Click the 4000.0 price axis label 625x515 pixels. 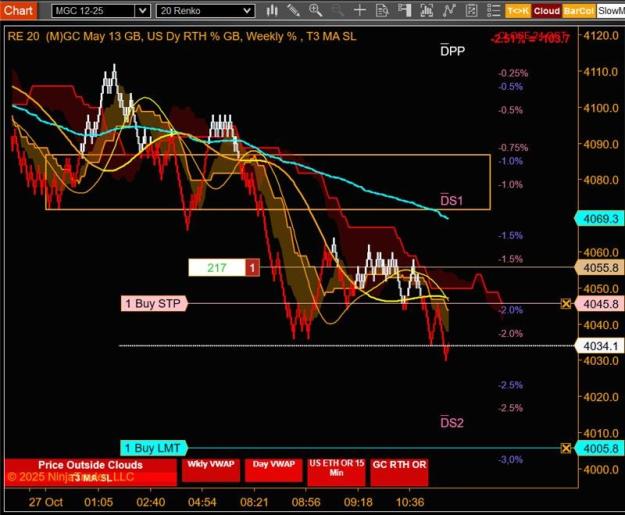pyautogui.click(x=601, y=470)
